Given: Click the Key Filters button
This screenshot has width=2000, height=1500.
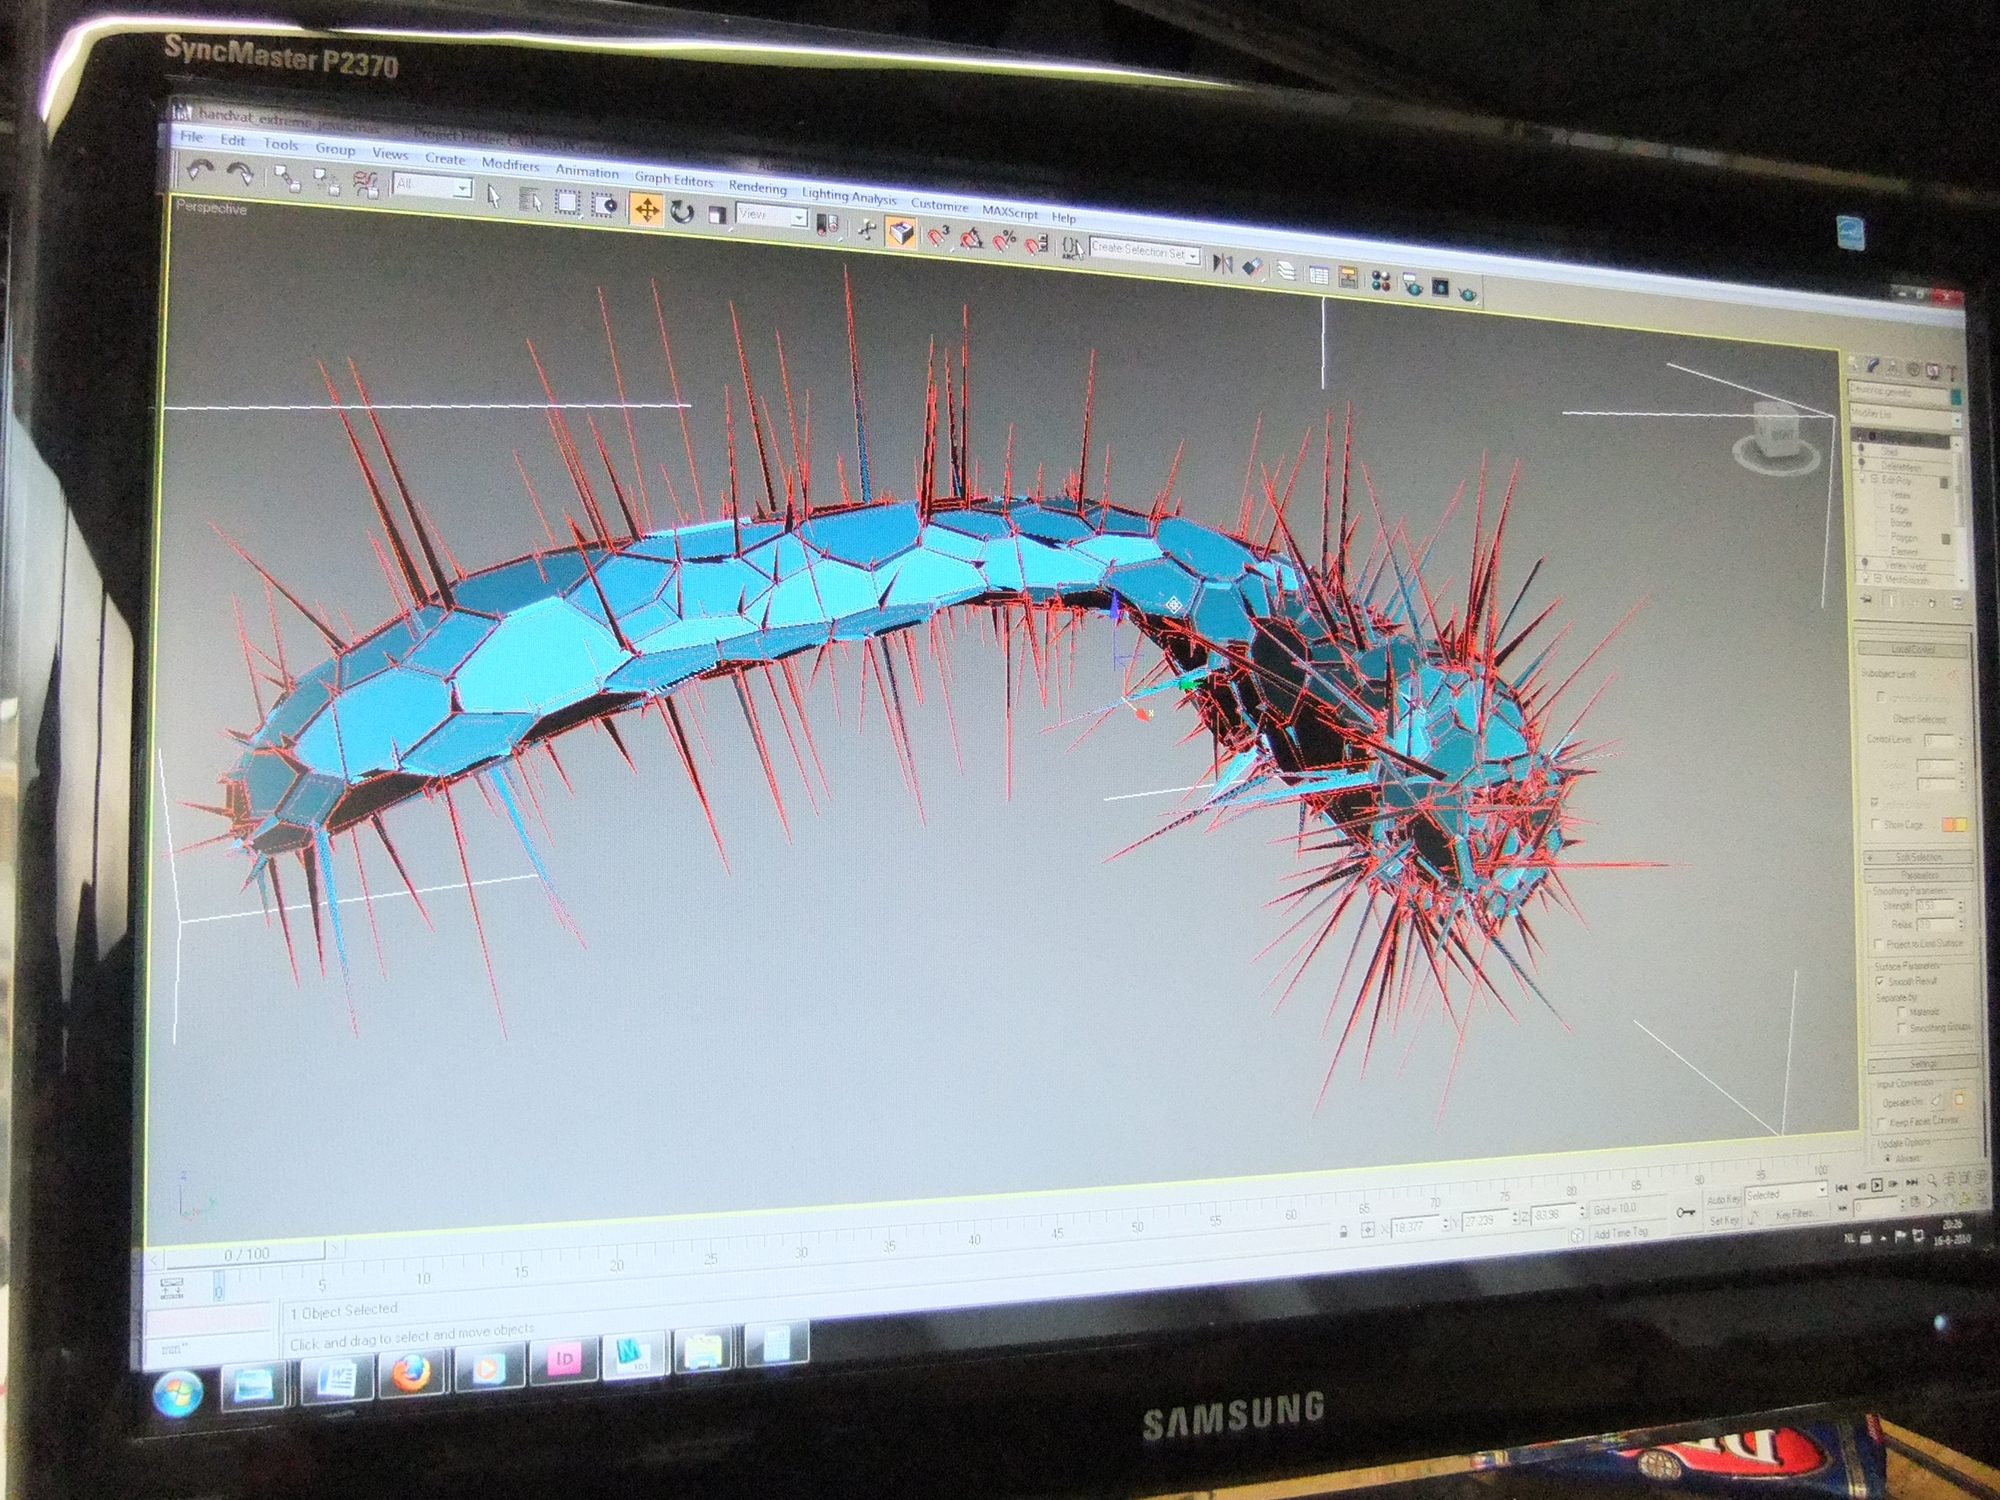Looking at the screenshot, I should click(x=1794, y=1215).
